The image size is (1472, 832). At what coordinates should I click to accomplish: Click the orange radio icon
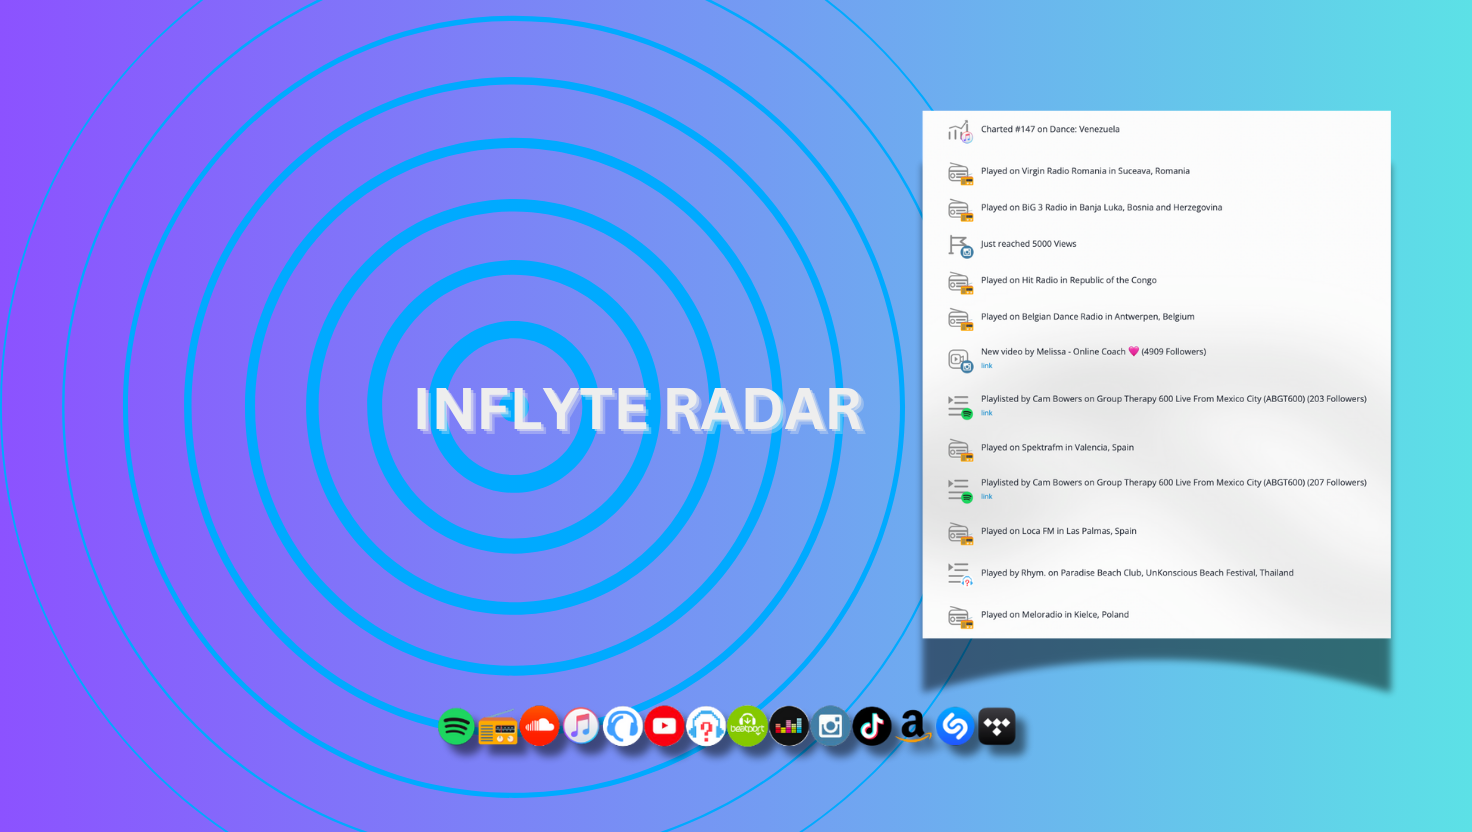click(498, 726)
